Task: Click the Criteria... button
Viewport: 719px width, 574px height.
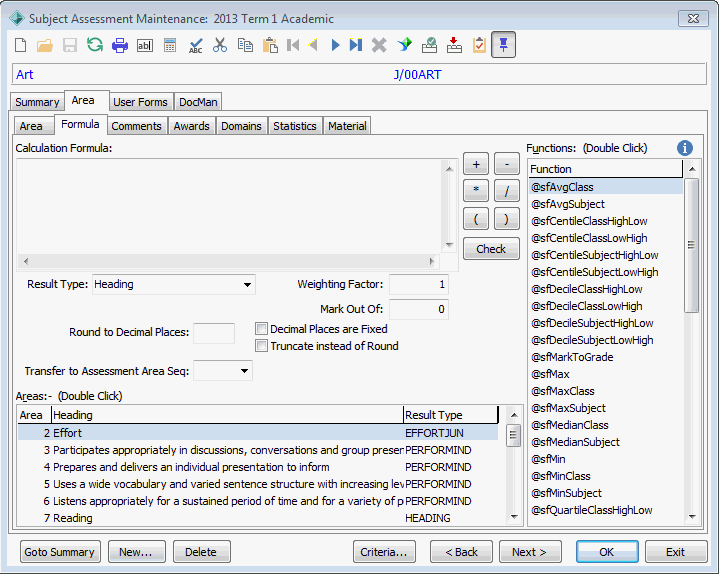Action: click(x=384, y=552)
